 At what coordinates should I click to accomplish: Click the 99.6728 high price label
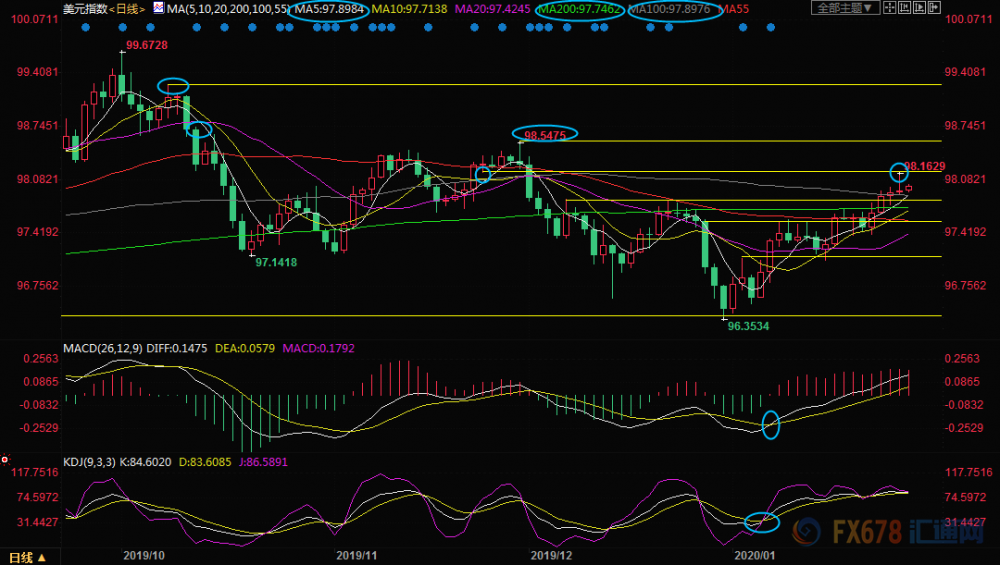(147, 45)
